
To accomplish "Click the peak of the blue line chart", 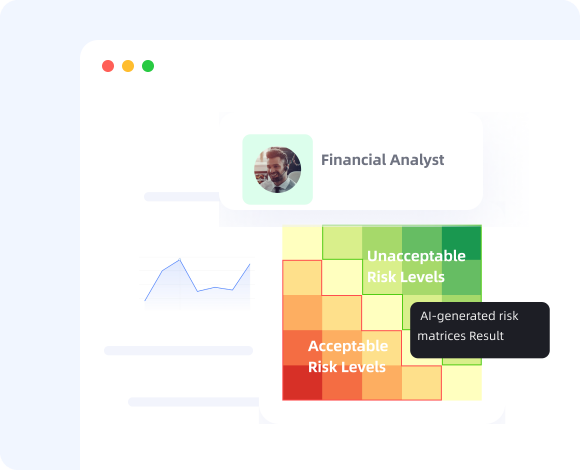I will (180, 259).
